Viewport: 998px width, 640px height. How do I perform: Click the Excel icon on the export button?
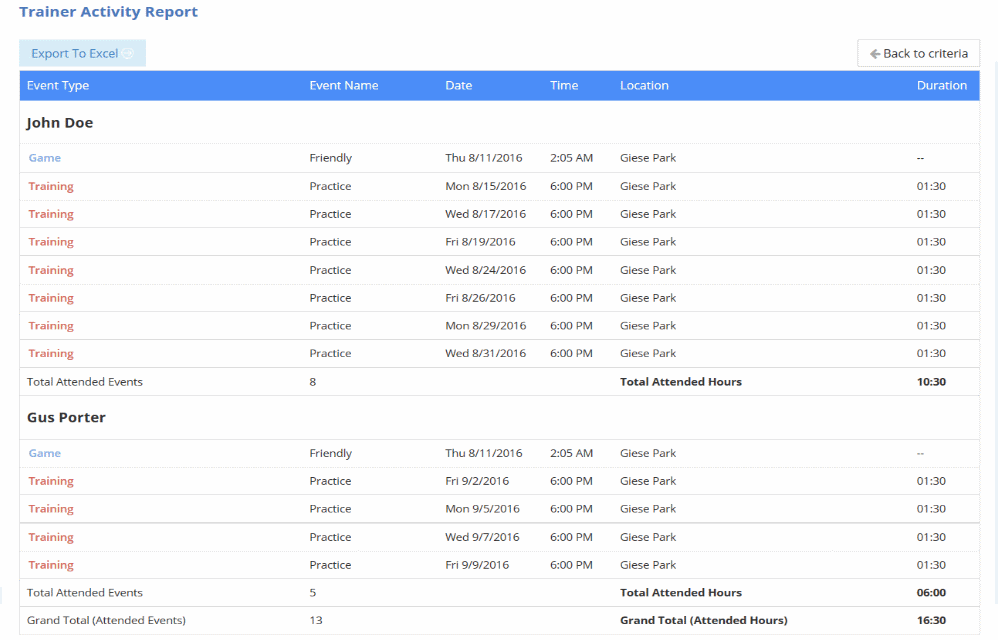coord(128,54)
